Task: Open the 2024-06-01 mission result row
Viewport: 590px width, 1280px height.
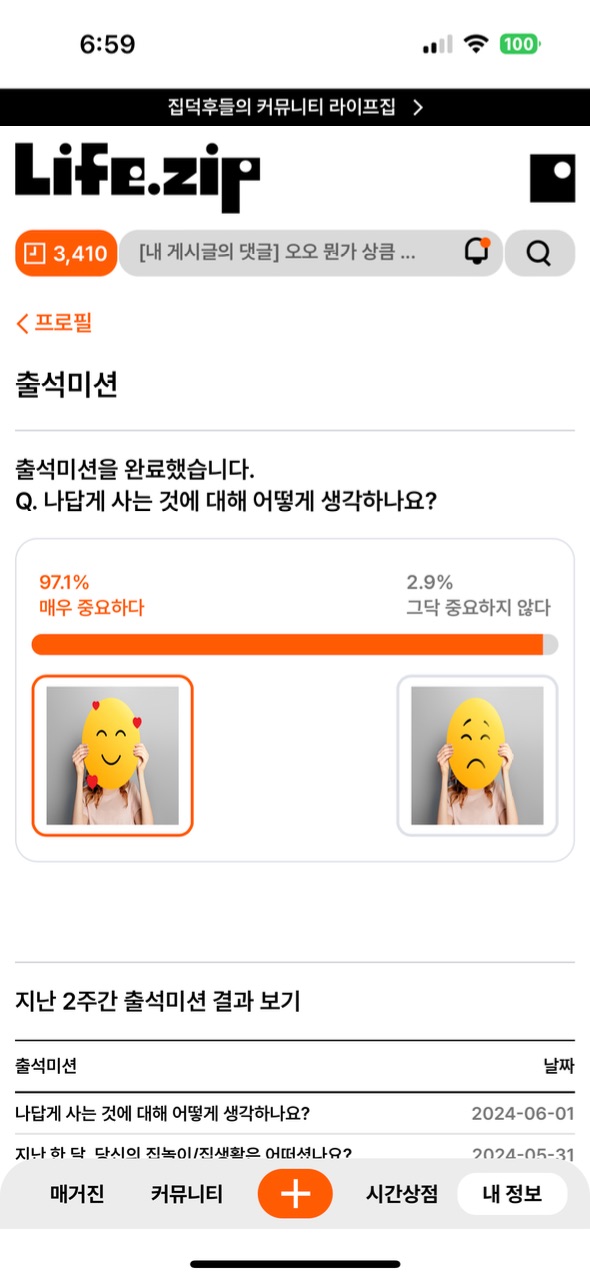Action: (x=295, y=1113)
